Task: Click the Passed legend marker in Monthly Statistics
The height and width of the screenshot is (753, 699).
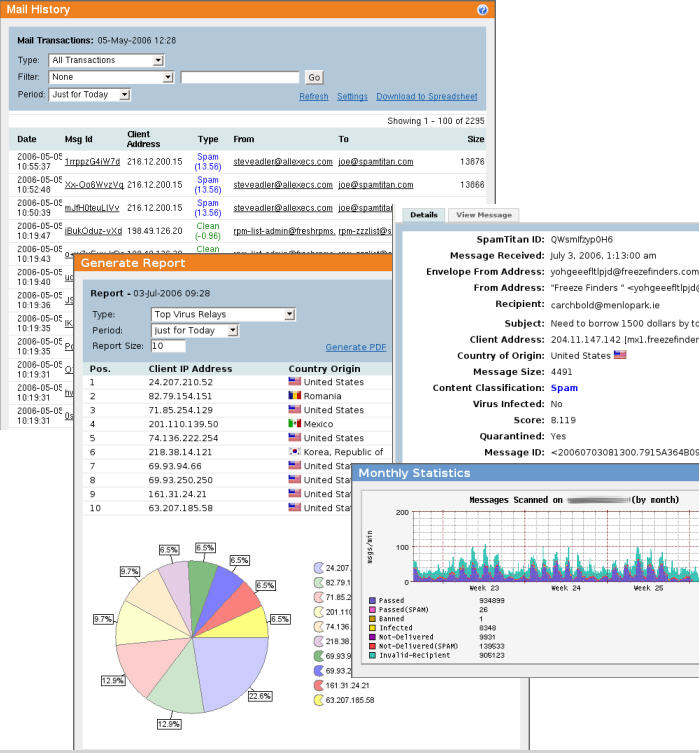Action: point(373,601)
